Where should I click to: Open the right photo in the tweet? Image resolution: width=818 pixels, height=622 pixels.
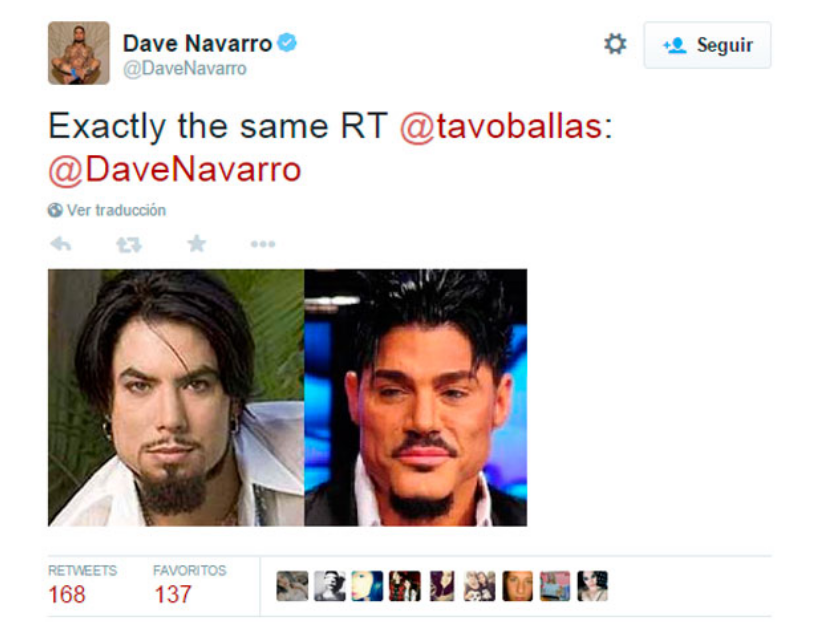click(416, 398)
